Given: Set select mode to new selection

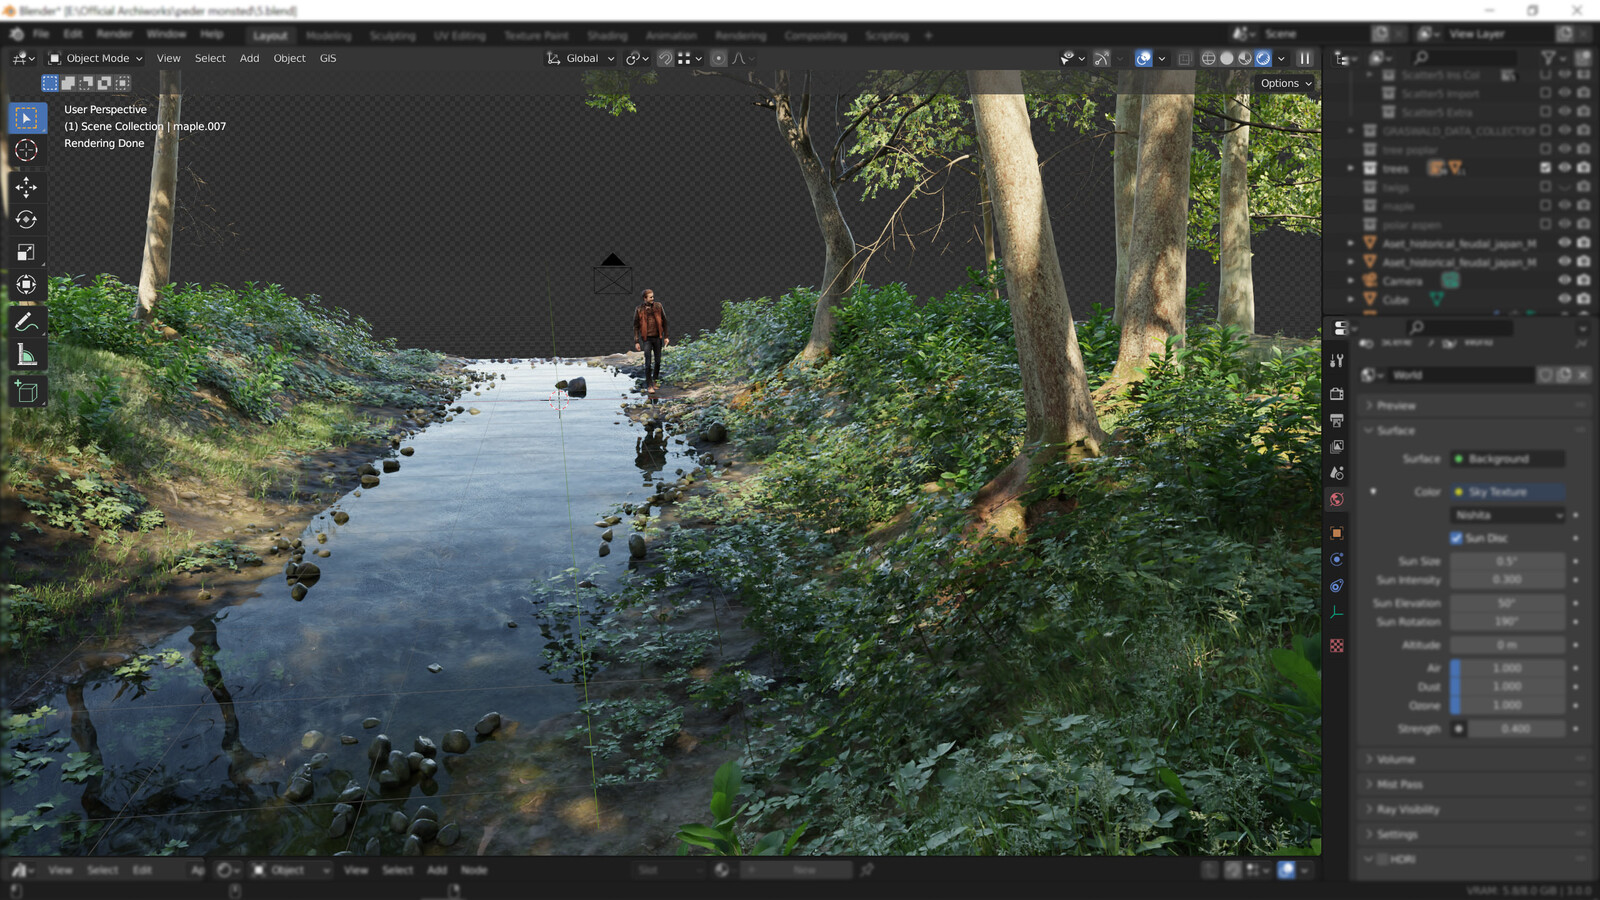Looking at the screenshot, I should (50, 83).
